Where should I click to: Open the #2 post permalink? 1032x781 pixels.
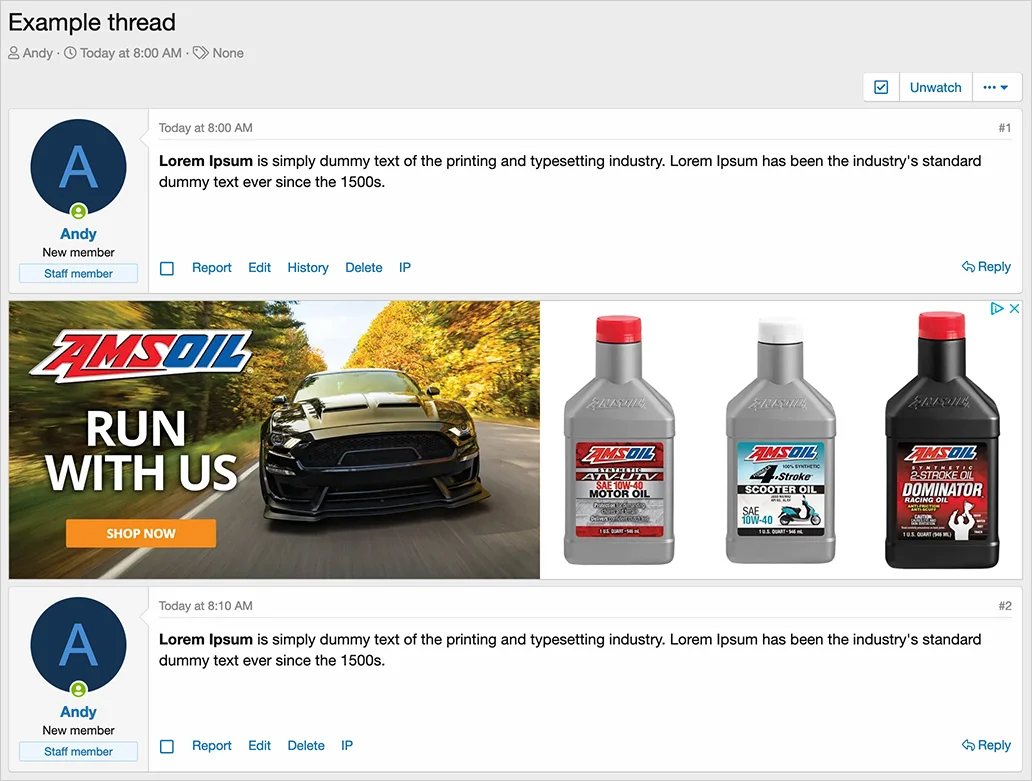pos(1004,605)
